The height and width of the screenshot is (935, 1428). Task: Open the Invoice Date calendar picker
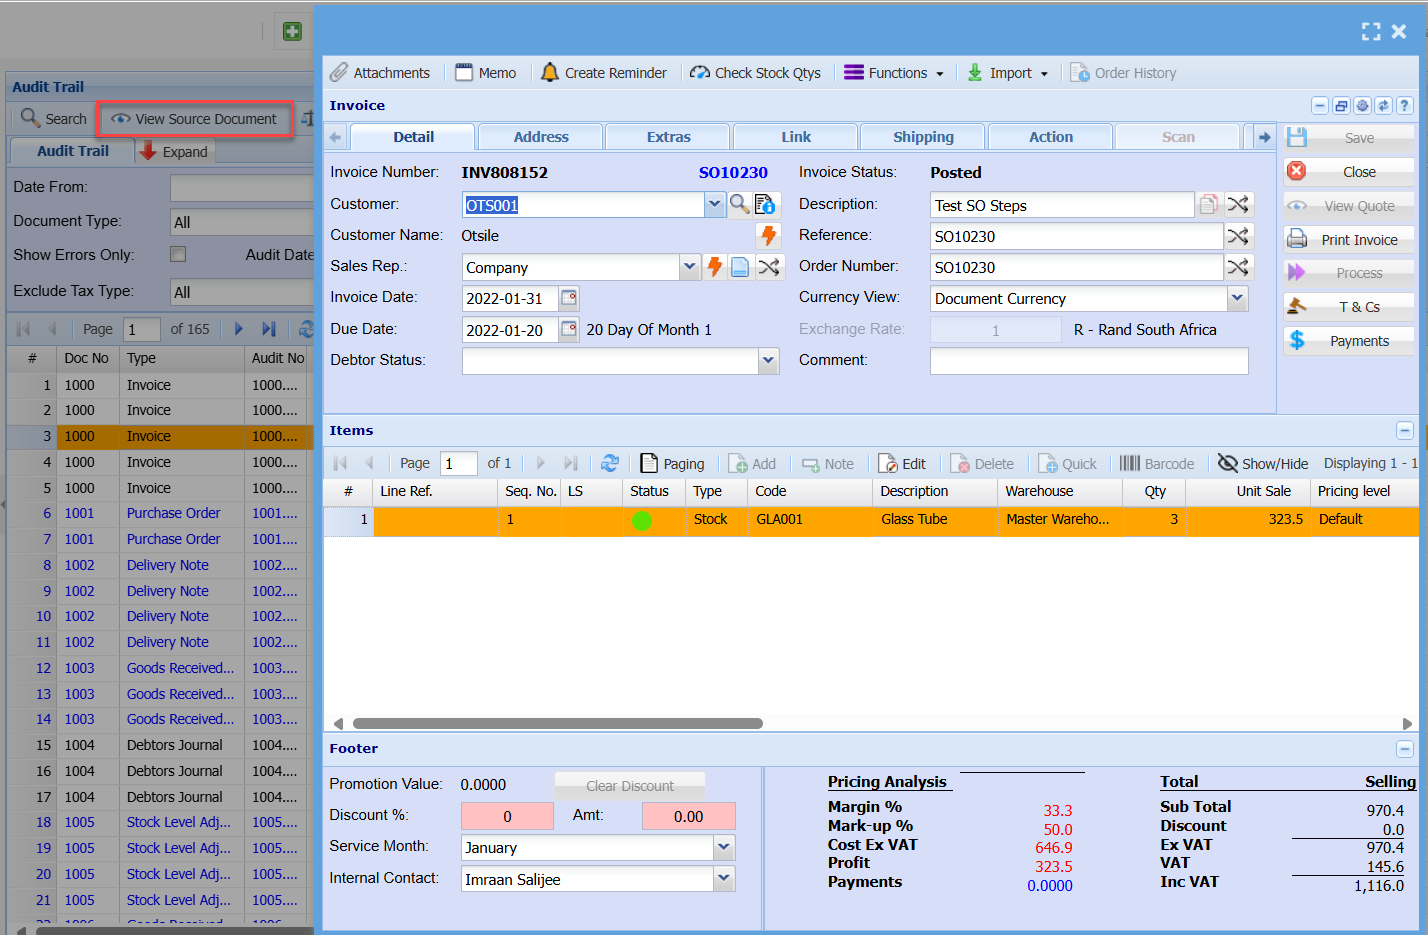569,298
